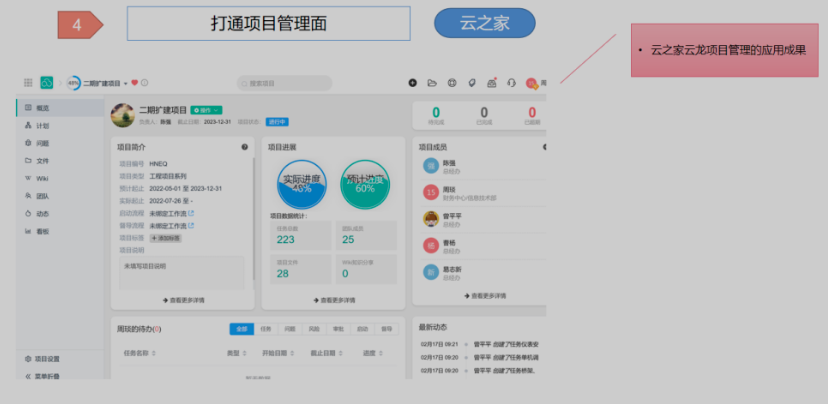Switch to the 启动 filter tab
This screenshot has height=404, width=828.
(x=363, y=329)
